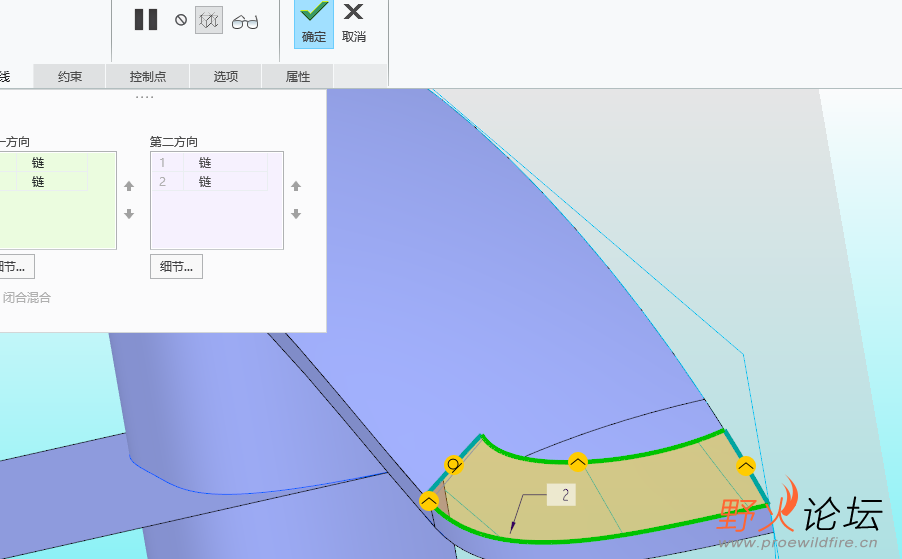Move second direction chain down
The height and width of the screenshot is (559, 902).
click(296, 214)
